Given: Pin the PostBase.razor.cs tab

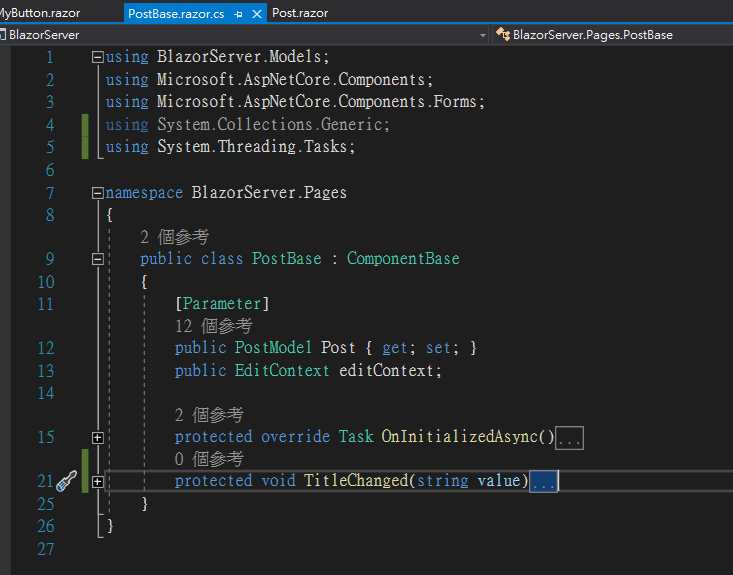Looking at the screenshot, I should [x=238, y=14].
